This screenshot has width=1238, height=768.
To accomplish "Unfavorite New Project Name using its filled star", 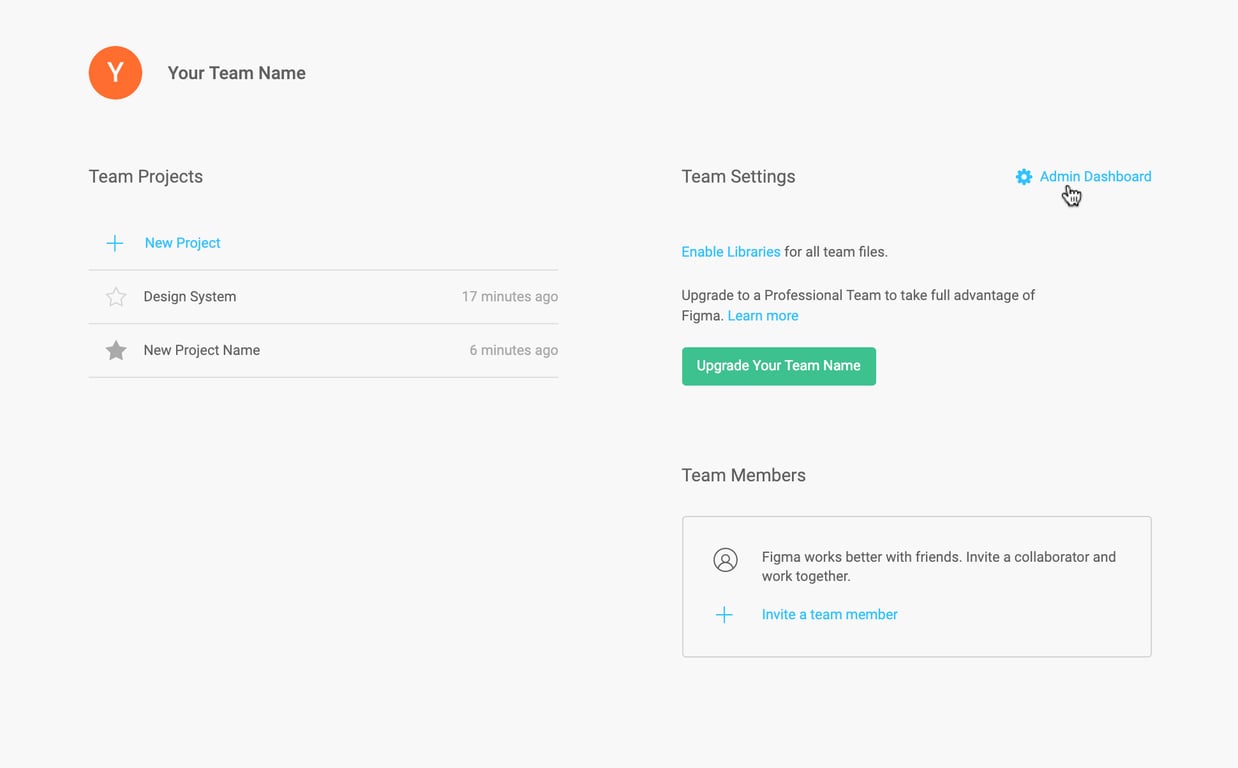I will click(116, 350).
